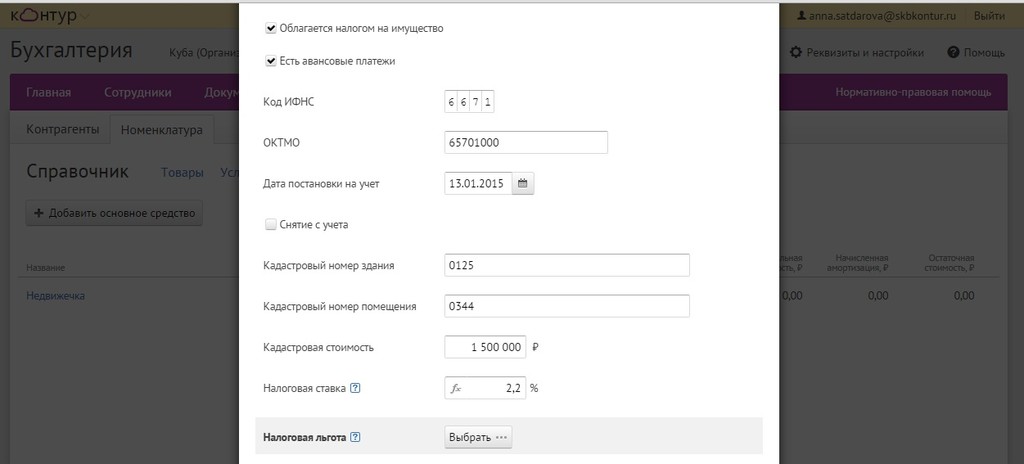Open the Выбрать tax benefit dropdown
Viewport: 1024px width, 464px height.
tap(478, 437)
